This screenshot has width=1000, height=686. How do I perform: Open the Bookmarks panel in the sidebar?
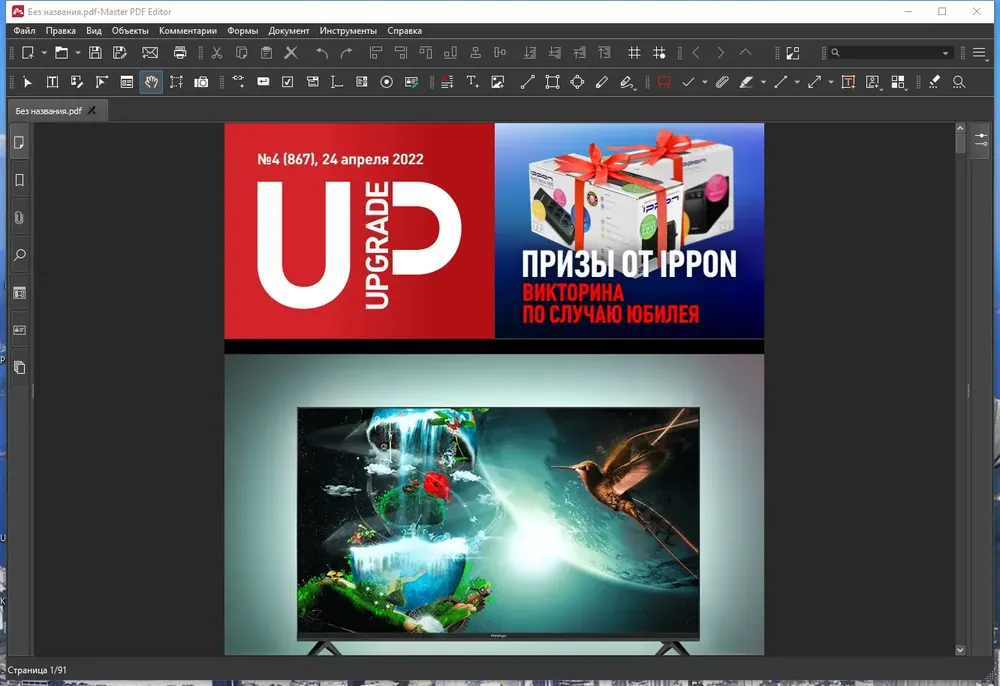pyautogui.click(x=20, y=180)
